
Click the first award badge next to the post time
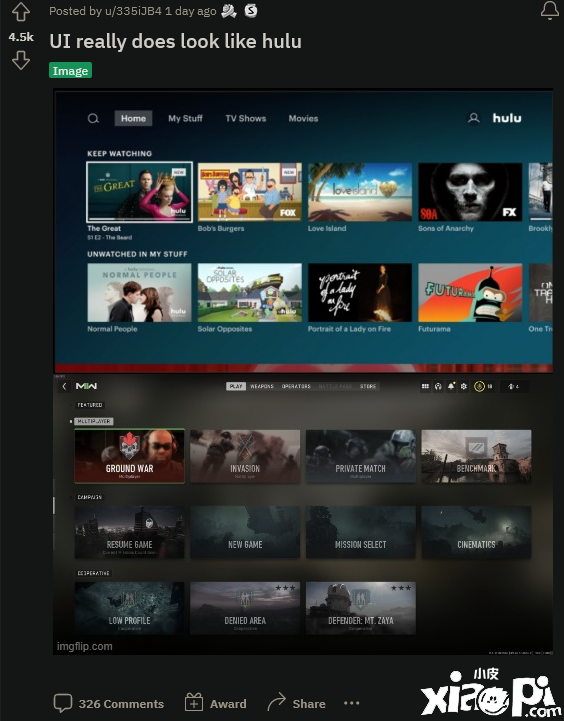pos(228,11)
